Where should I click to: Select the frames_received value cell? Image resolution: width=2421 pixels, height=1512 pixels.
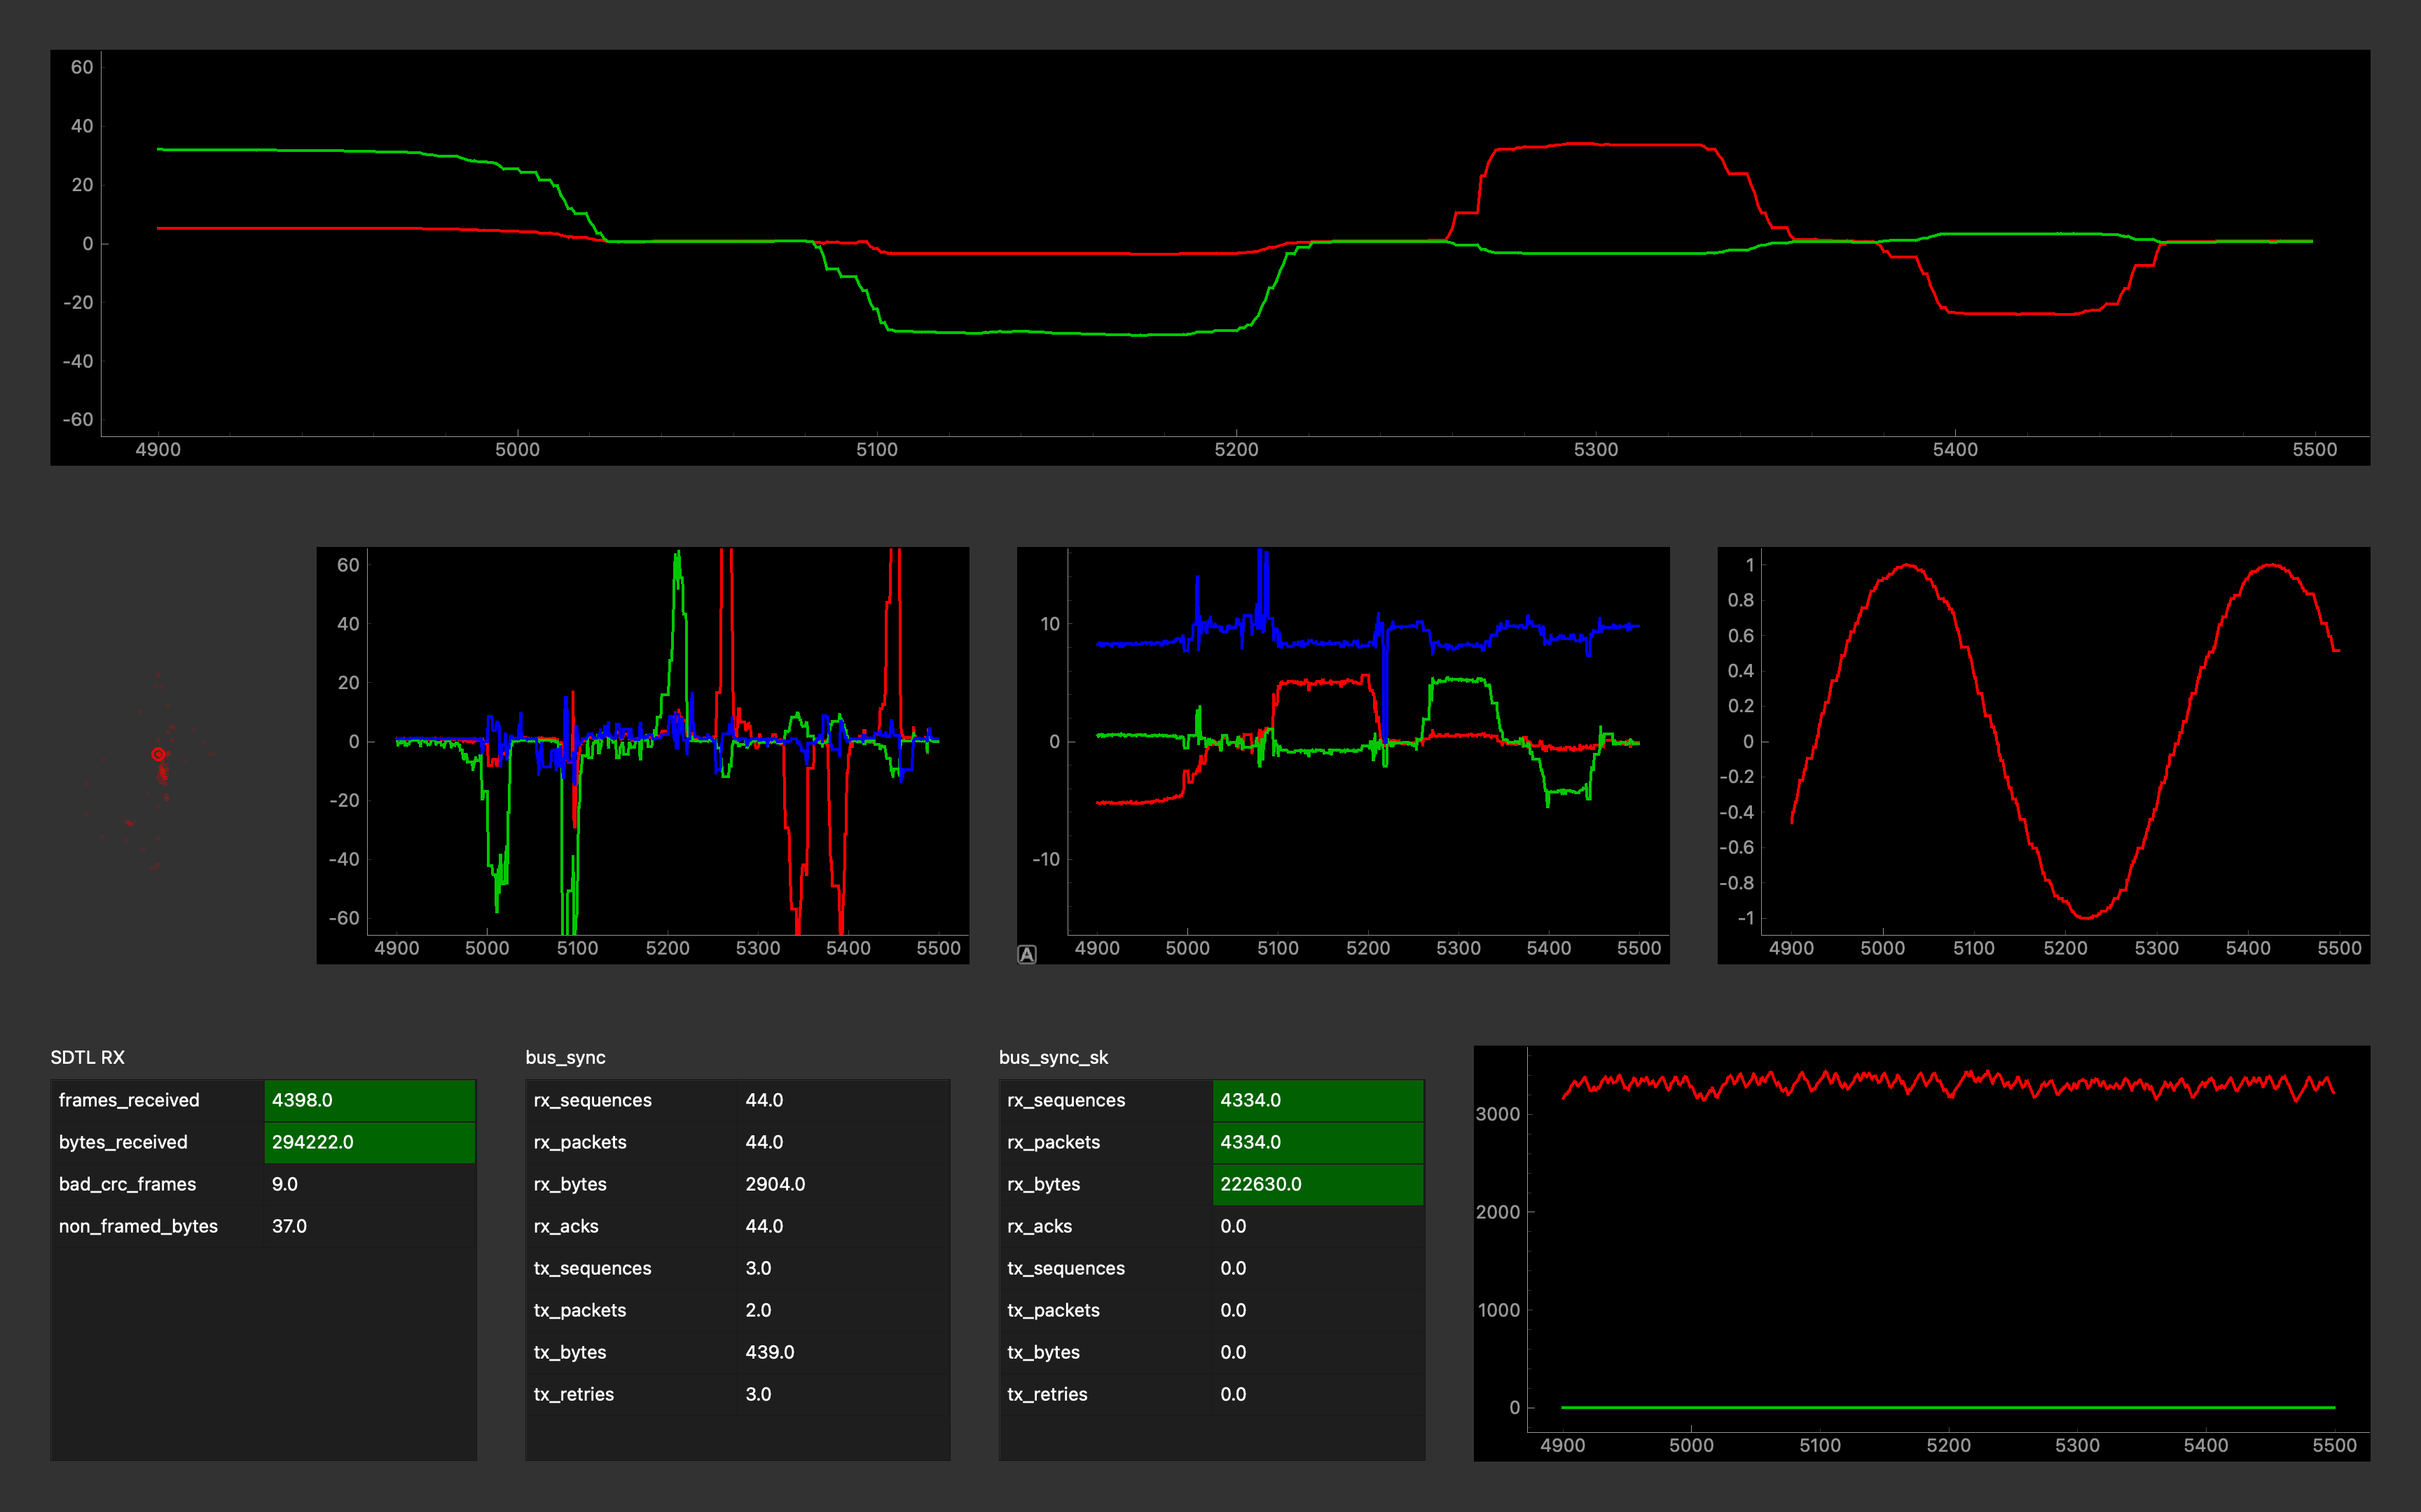[x=369, y=1100]
